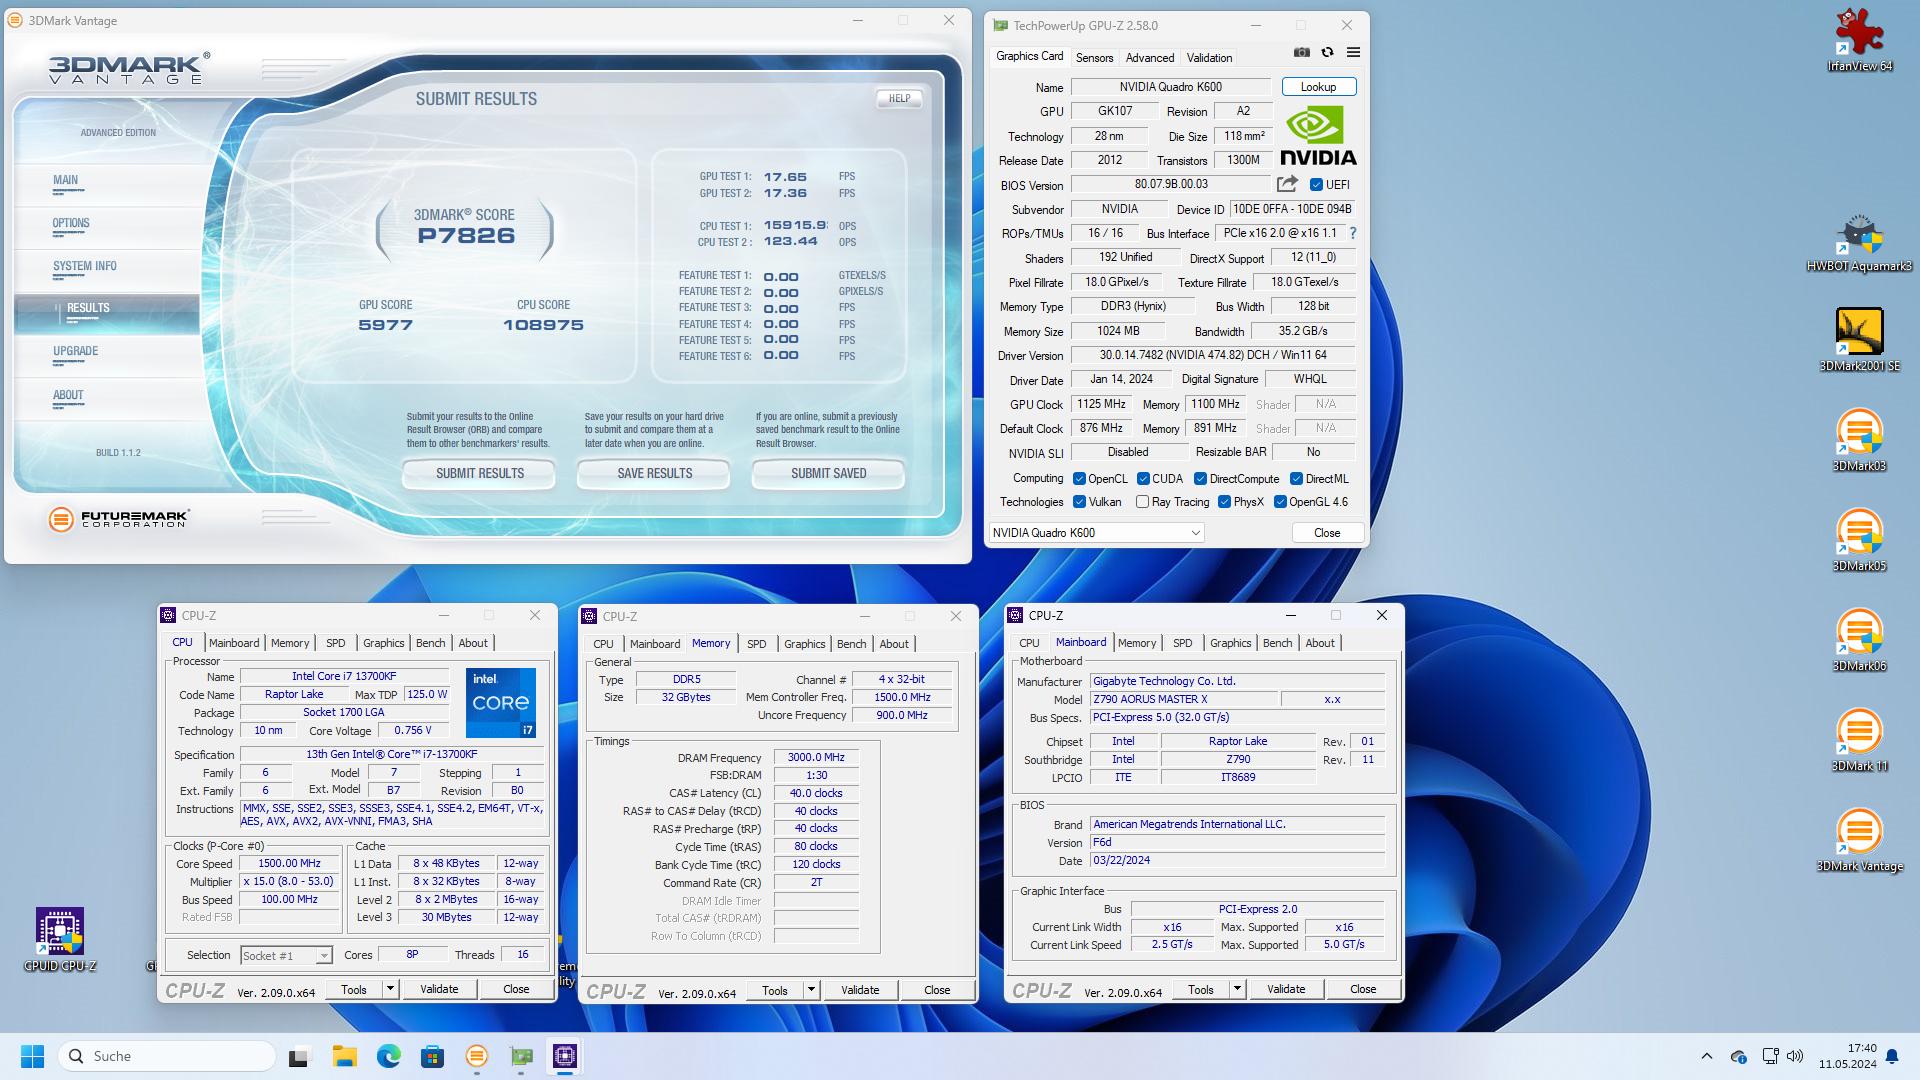This screenshot has width=1920, height=1080.
Task: Open IrfanView 64 desktop shortcut
Action: (x=1859, y=40)
